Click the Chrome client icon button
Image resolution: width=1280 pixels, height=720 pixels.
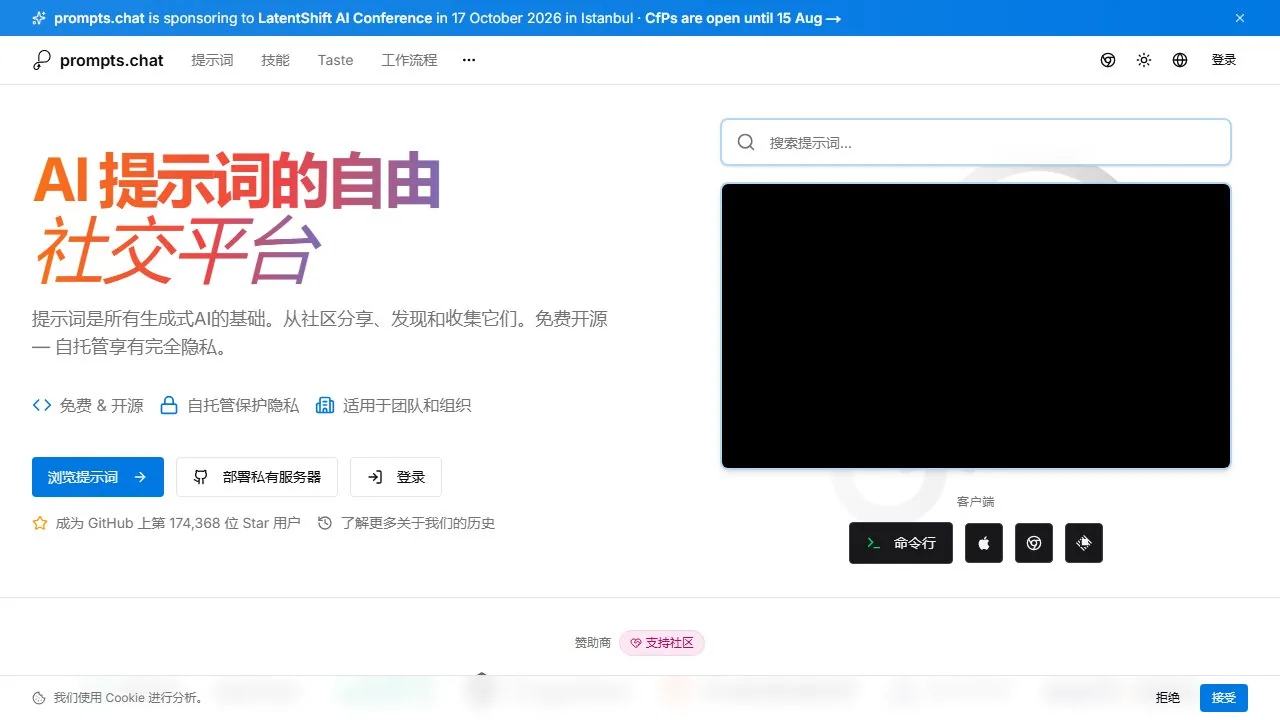(x=1034, y=543)
